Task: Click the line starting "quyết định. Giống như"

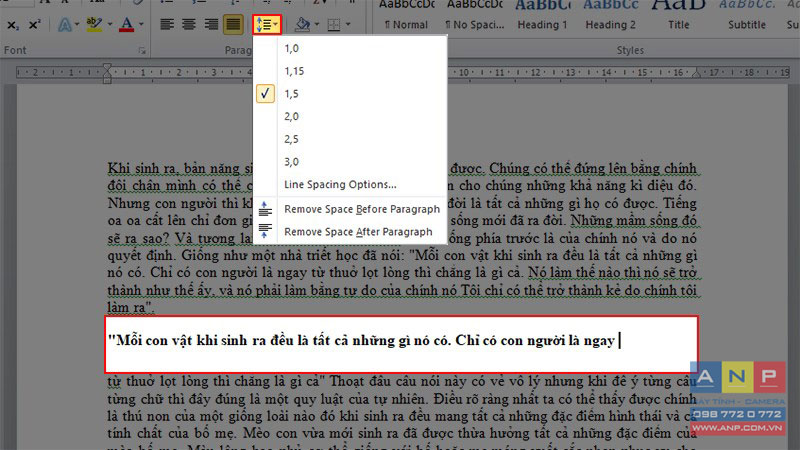Action: [x=402, y=256]
